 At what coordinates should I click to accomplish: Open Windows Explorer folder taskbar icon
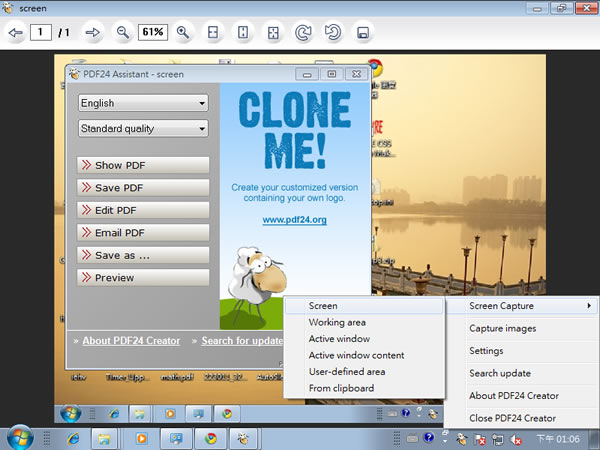point(104,439)
